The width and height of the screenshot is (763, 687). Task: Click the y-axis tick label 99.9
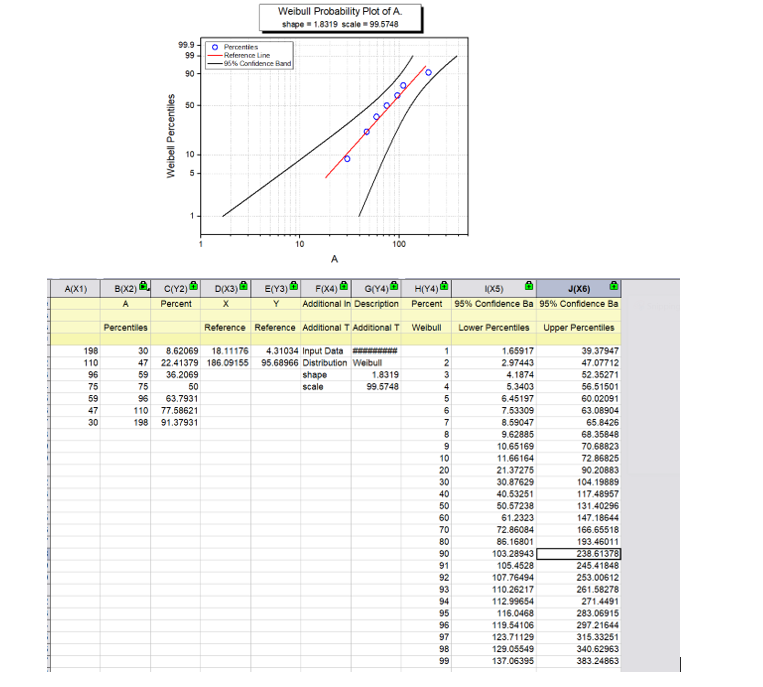(x=186, y=45)
